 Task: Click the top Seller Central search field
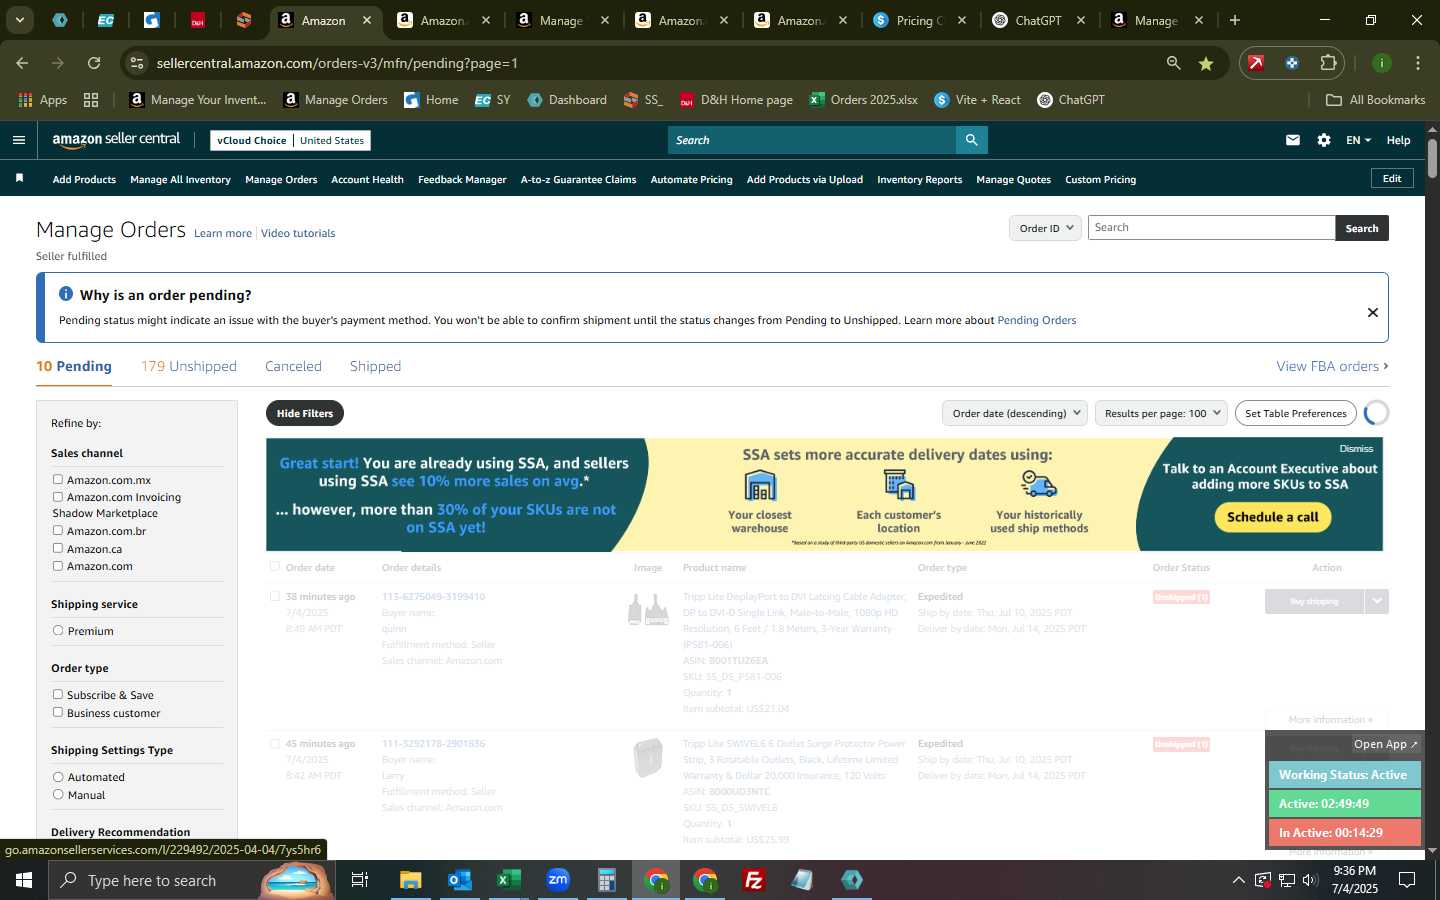tap(812, 140)
